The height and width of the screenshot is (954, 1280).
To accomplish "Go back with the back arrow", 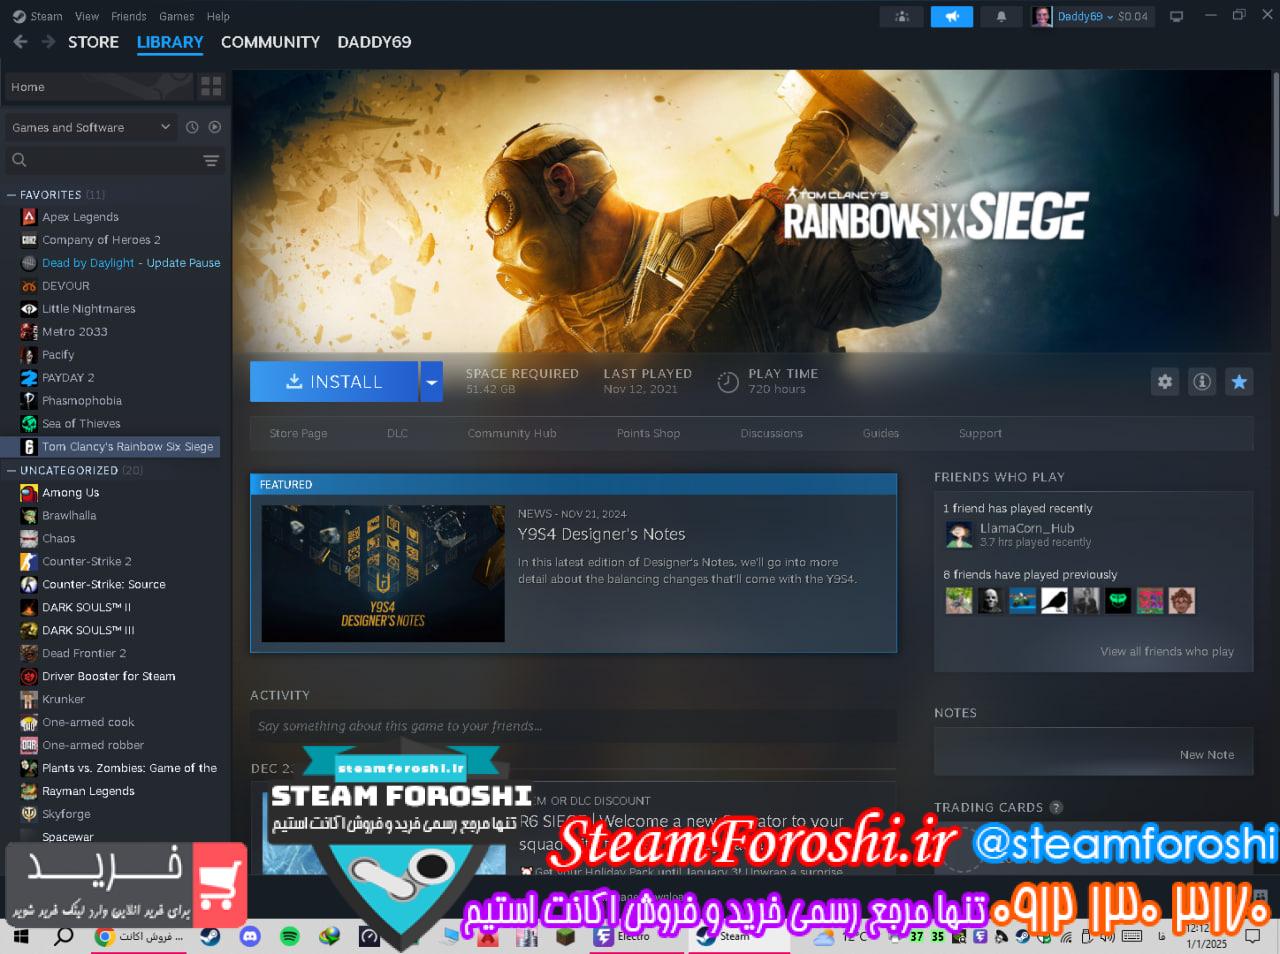I will (x=21, y=42).
